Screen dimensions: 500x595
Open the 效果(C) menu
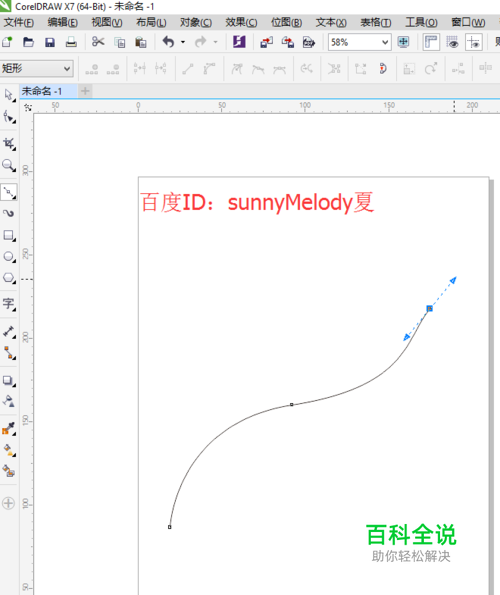(x=241, y=23)
